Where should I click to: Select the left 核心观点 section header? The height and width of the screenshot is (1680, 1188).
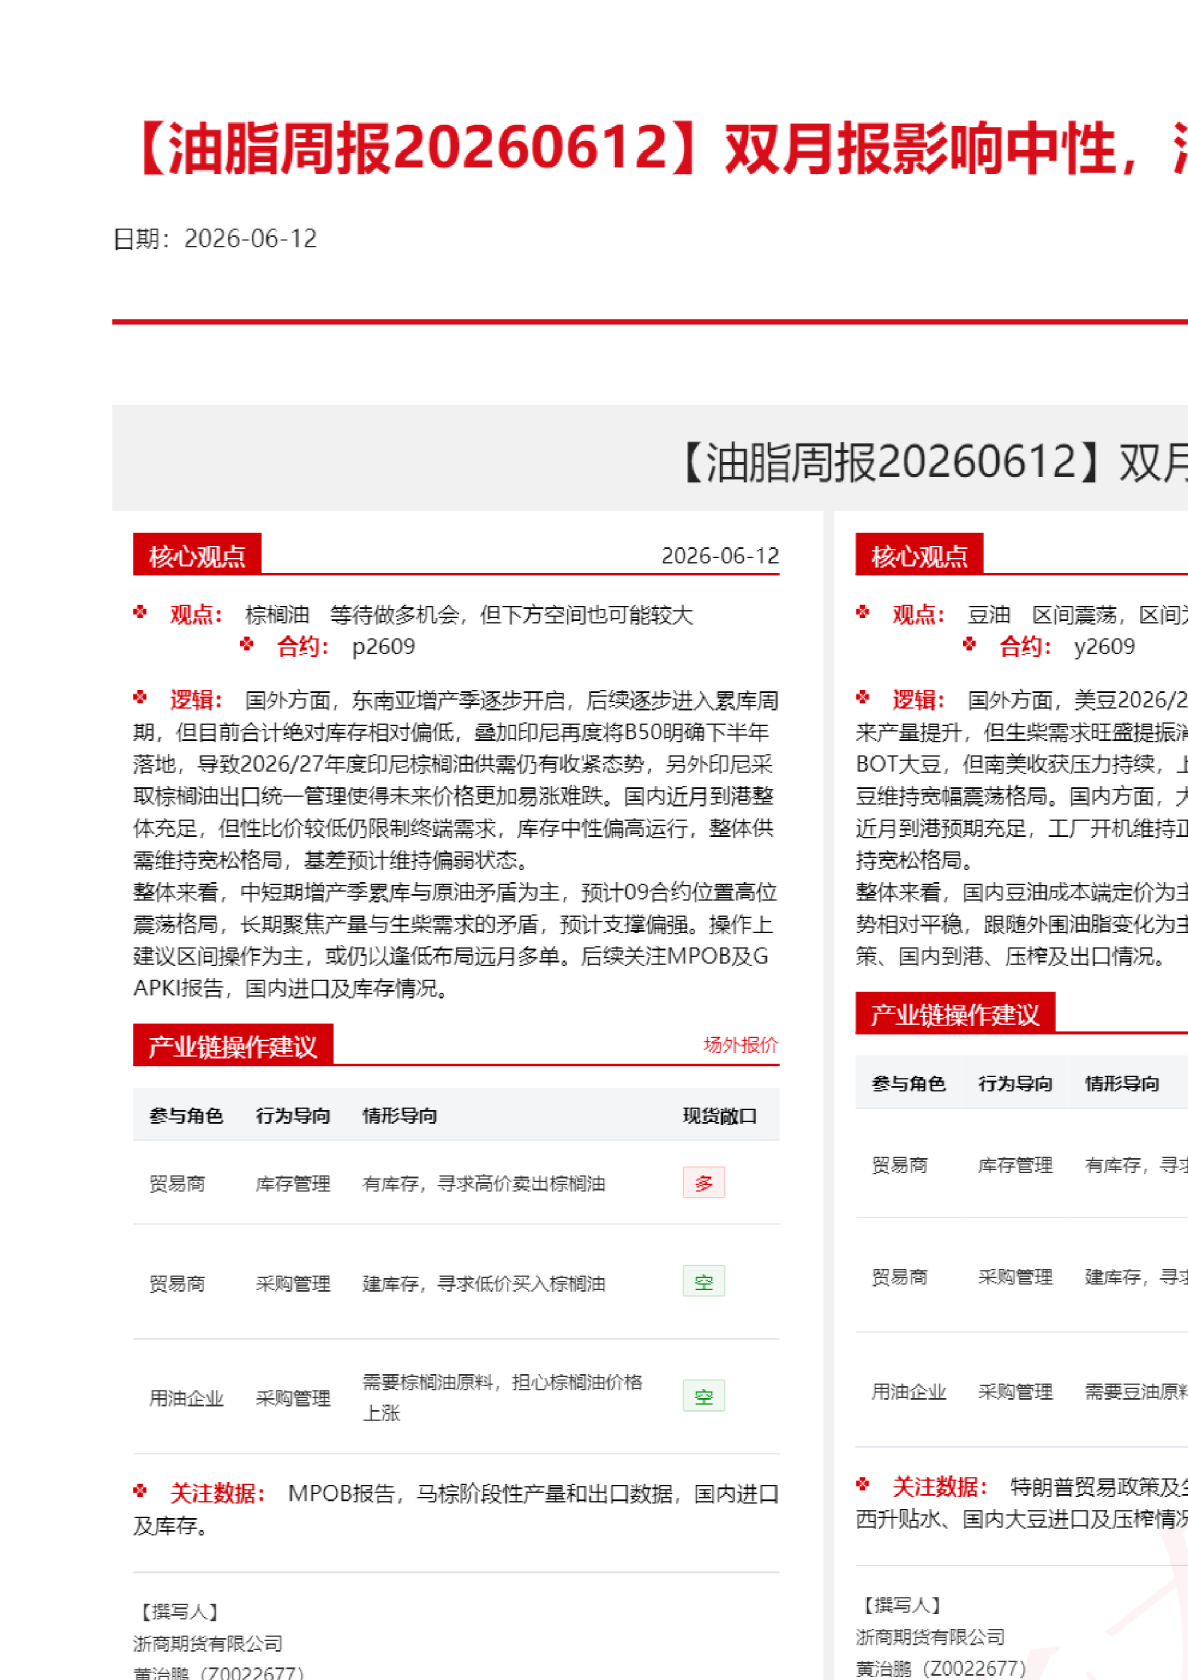197,555
